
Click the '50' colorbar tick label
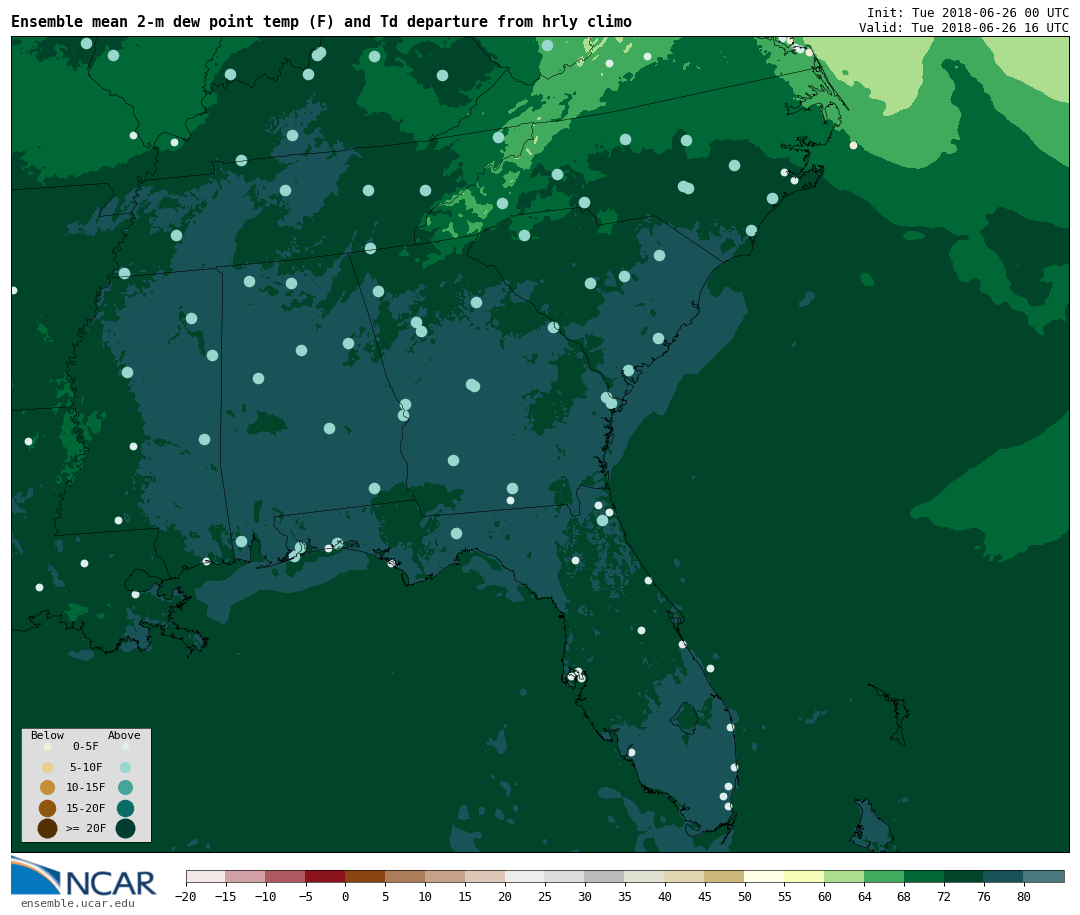click(x=745, y=896)
